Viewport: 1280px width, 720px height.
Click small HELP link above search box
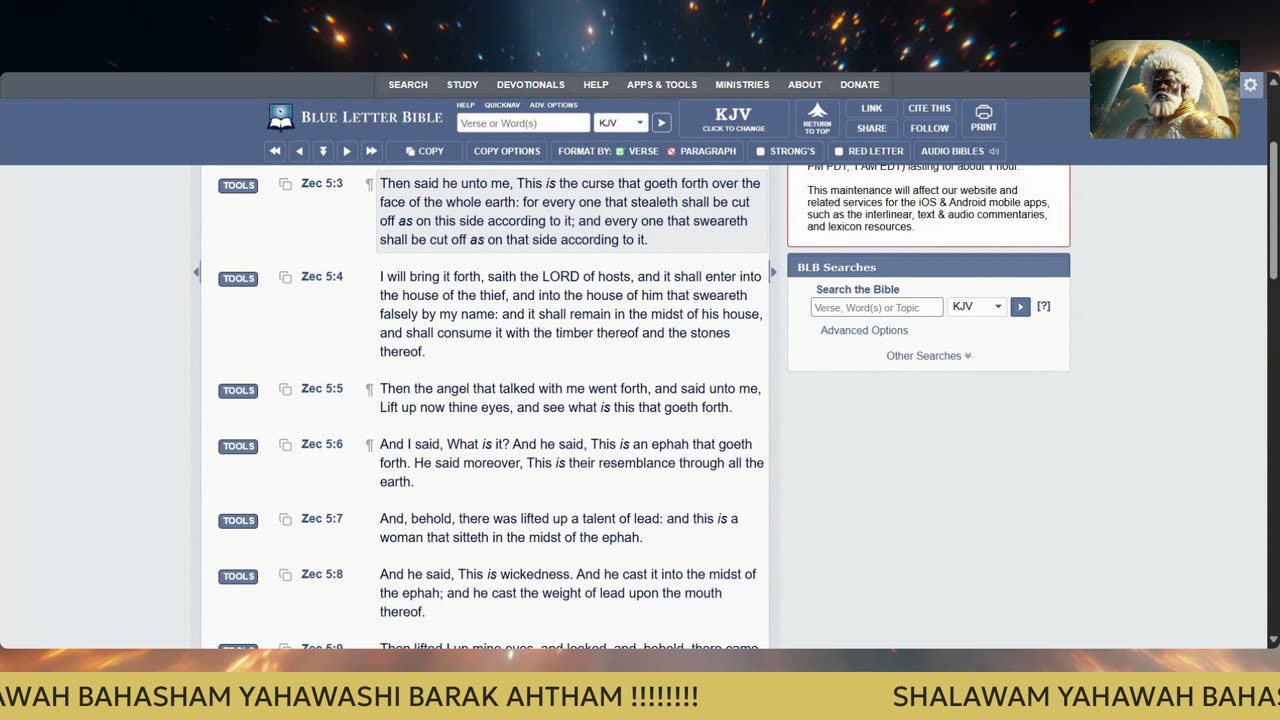[466, 105]
